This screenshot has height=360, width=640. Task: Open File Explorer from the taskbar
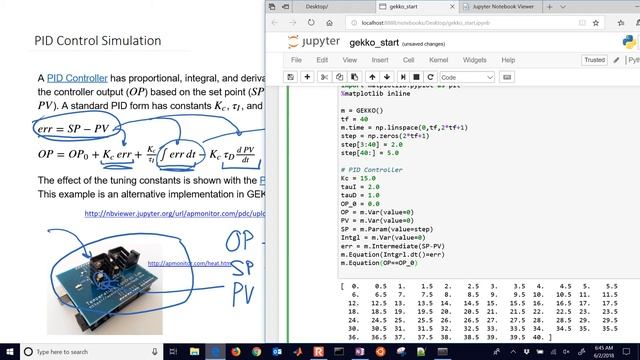[194, 351]
